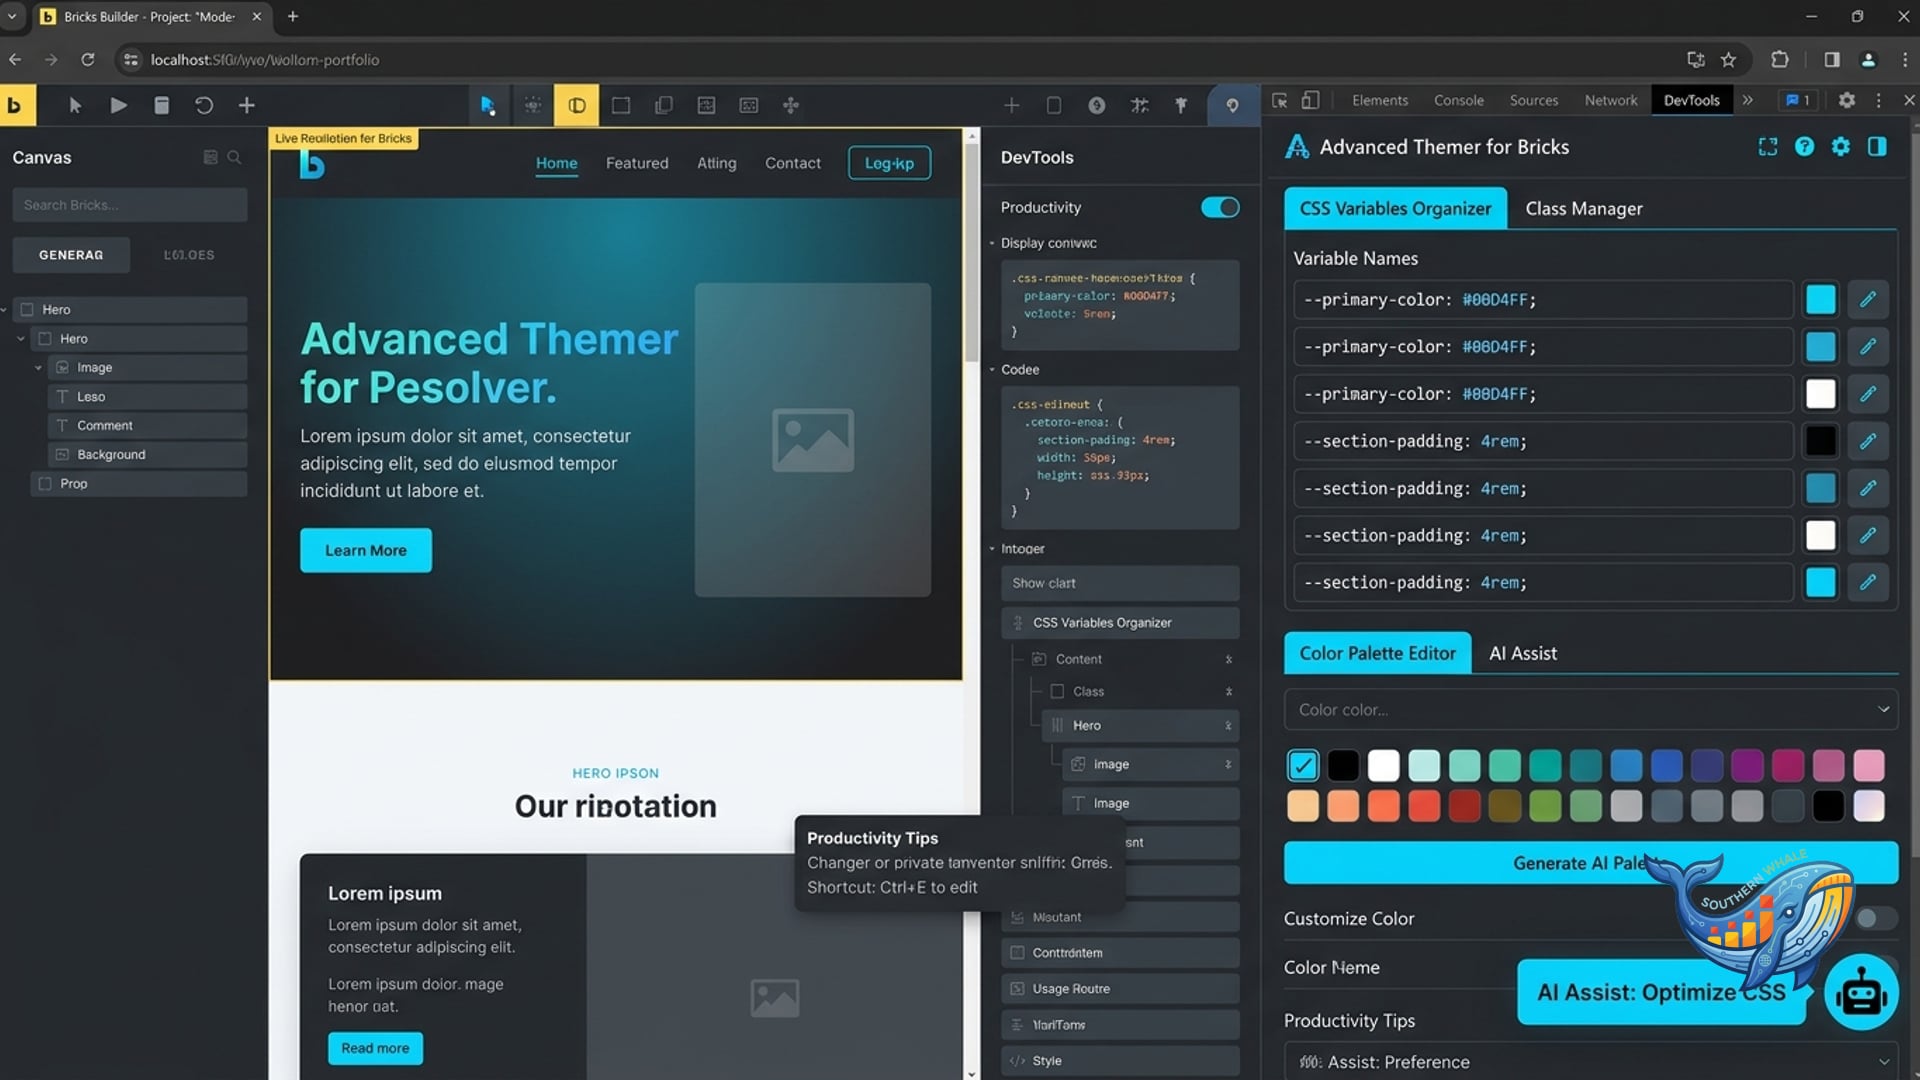Expand the Color color dropdown

1590,709
